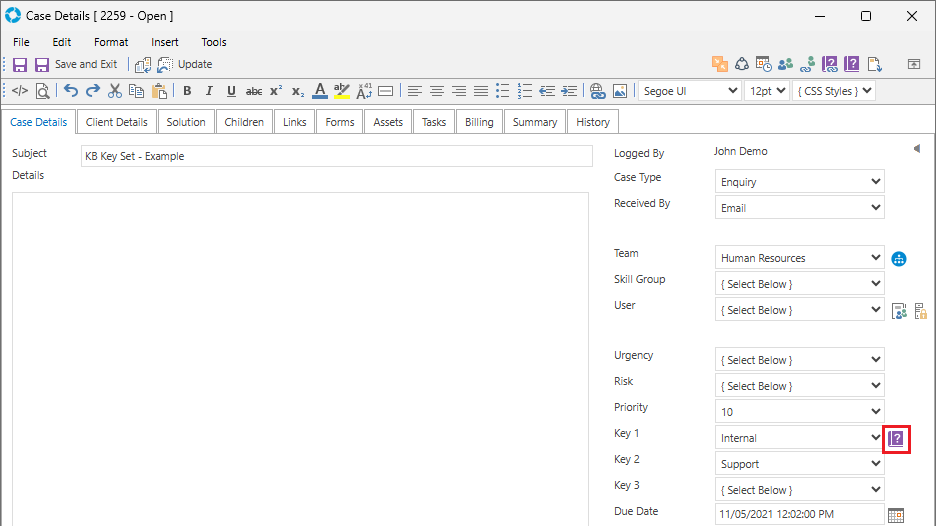Open the HTML source code view
Screen dimensions: 936x526
pos(20,91)
